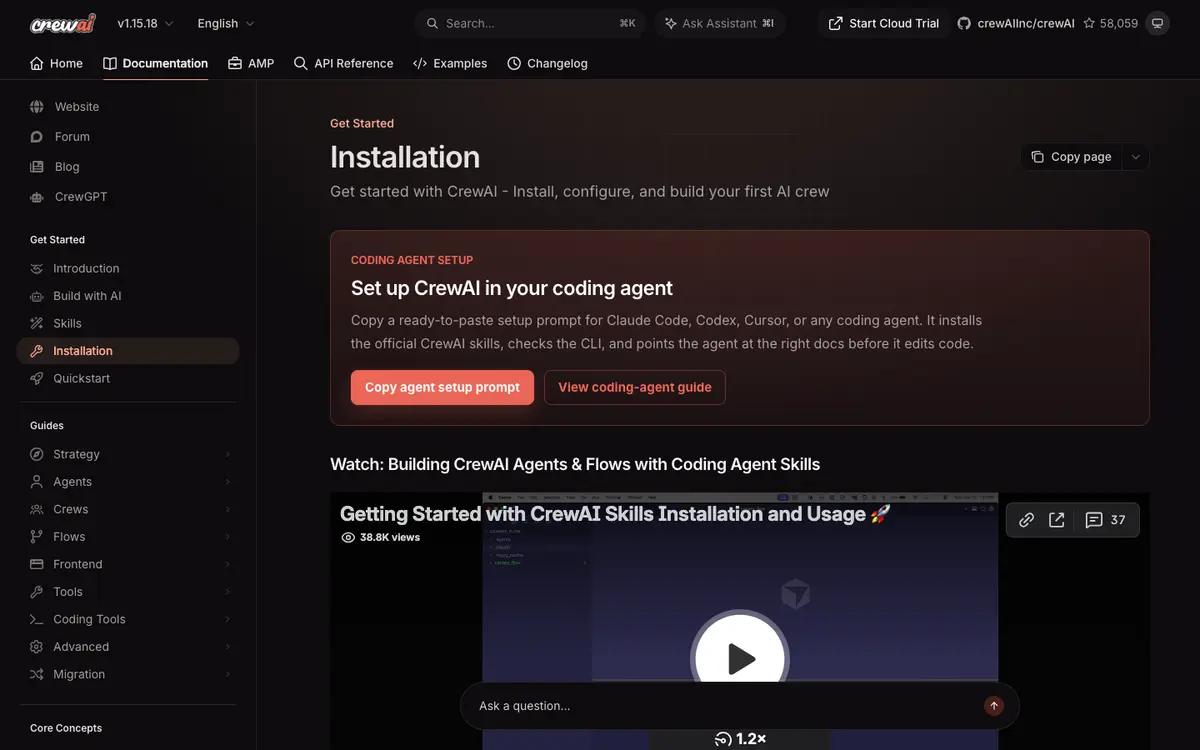Expand the Strategy chevron
The image size is (1200, 750).
click(228, 454)
